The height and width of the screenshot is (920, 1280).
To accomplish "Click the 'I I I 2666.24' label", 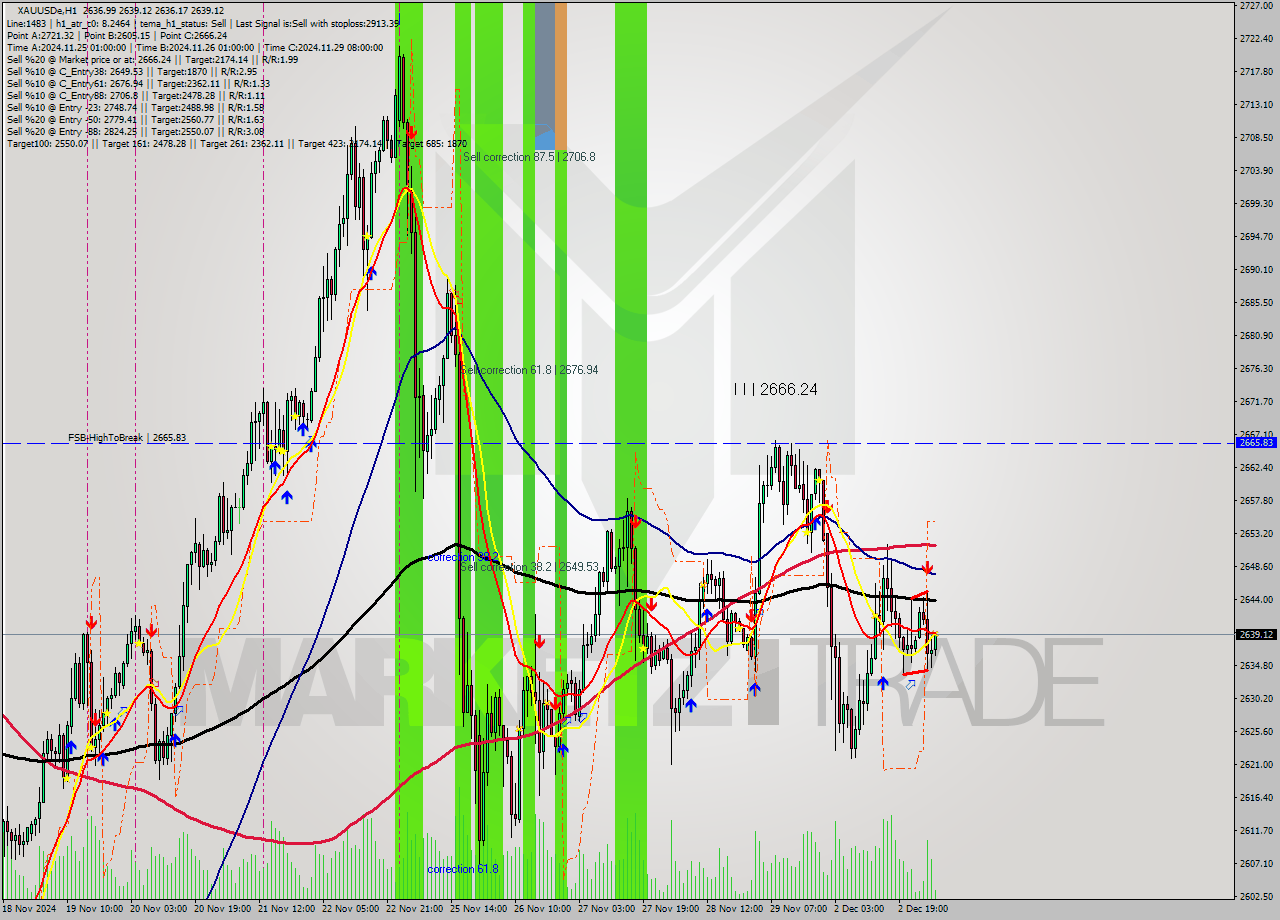I will pos(775,389).
